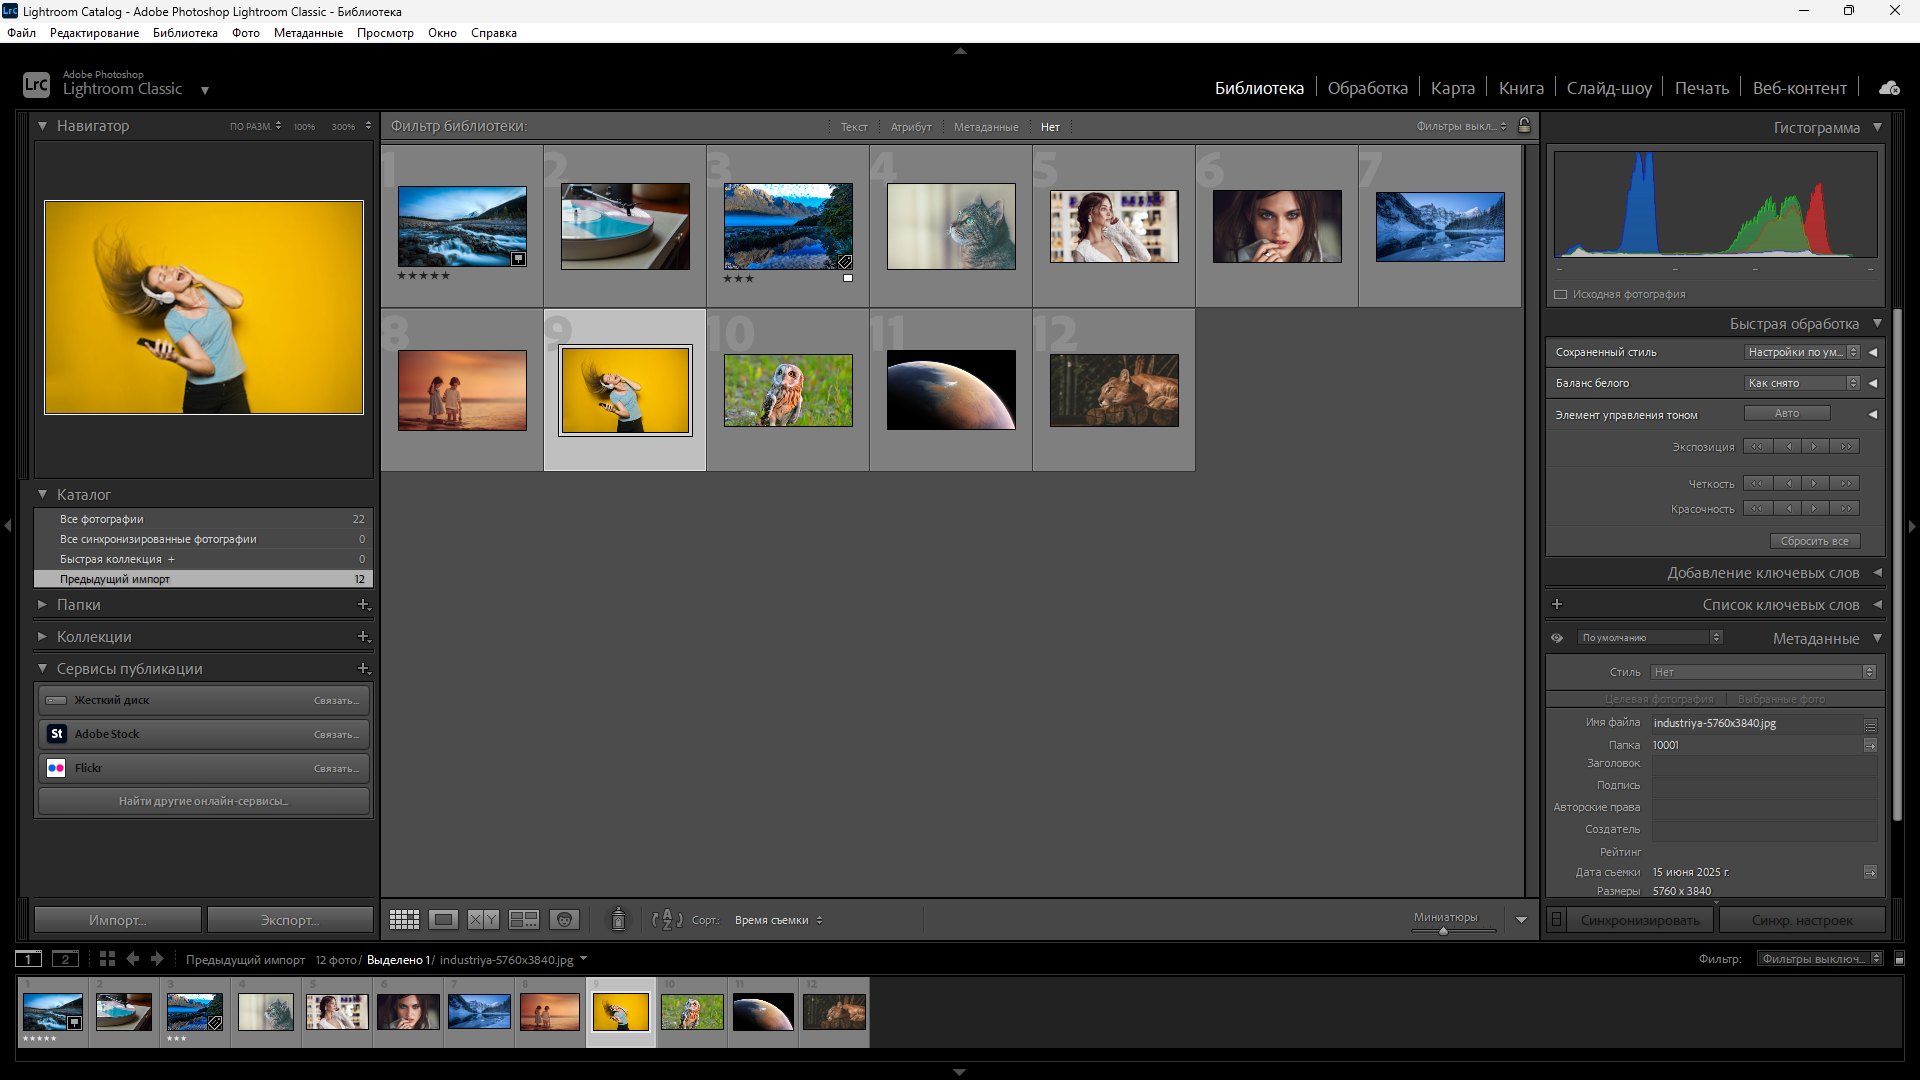Switch to Grid view mode

(404, 920)
